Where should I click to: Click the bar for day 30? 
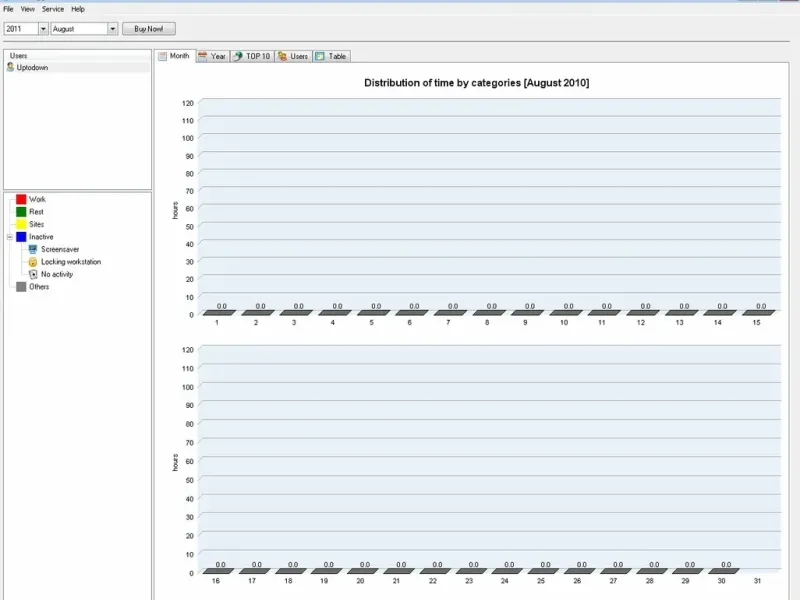[x=724, y=571]
